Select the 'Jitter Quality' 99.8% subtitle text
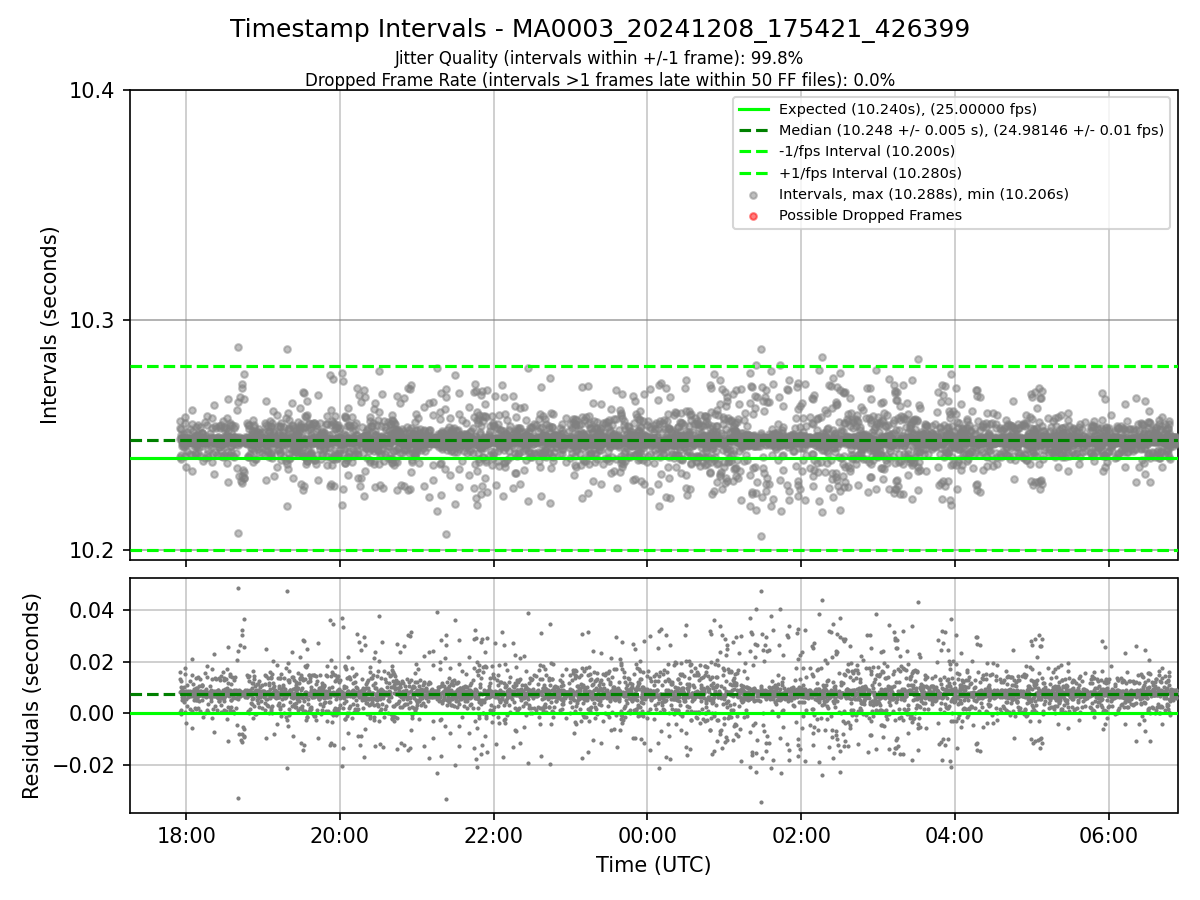 599,58
